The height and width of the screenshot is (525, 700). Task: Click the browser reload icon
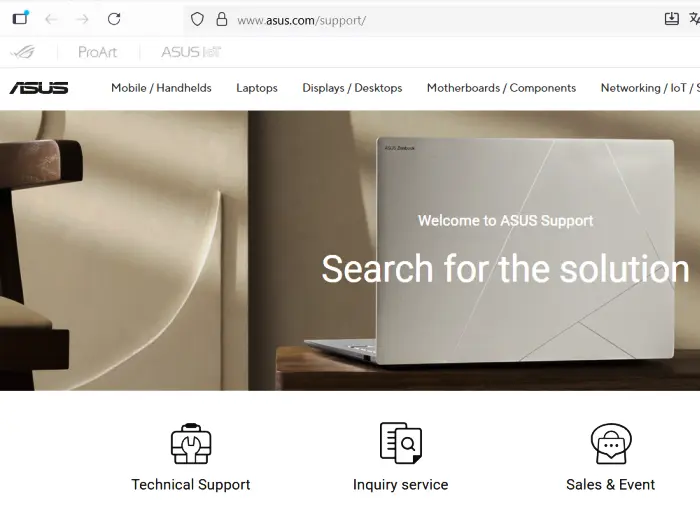coord(114,19)
